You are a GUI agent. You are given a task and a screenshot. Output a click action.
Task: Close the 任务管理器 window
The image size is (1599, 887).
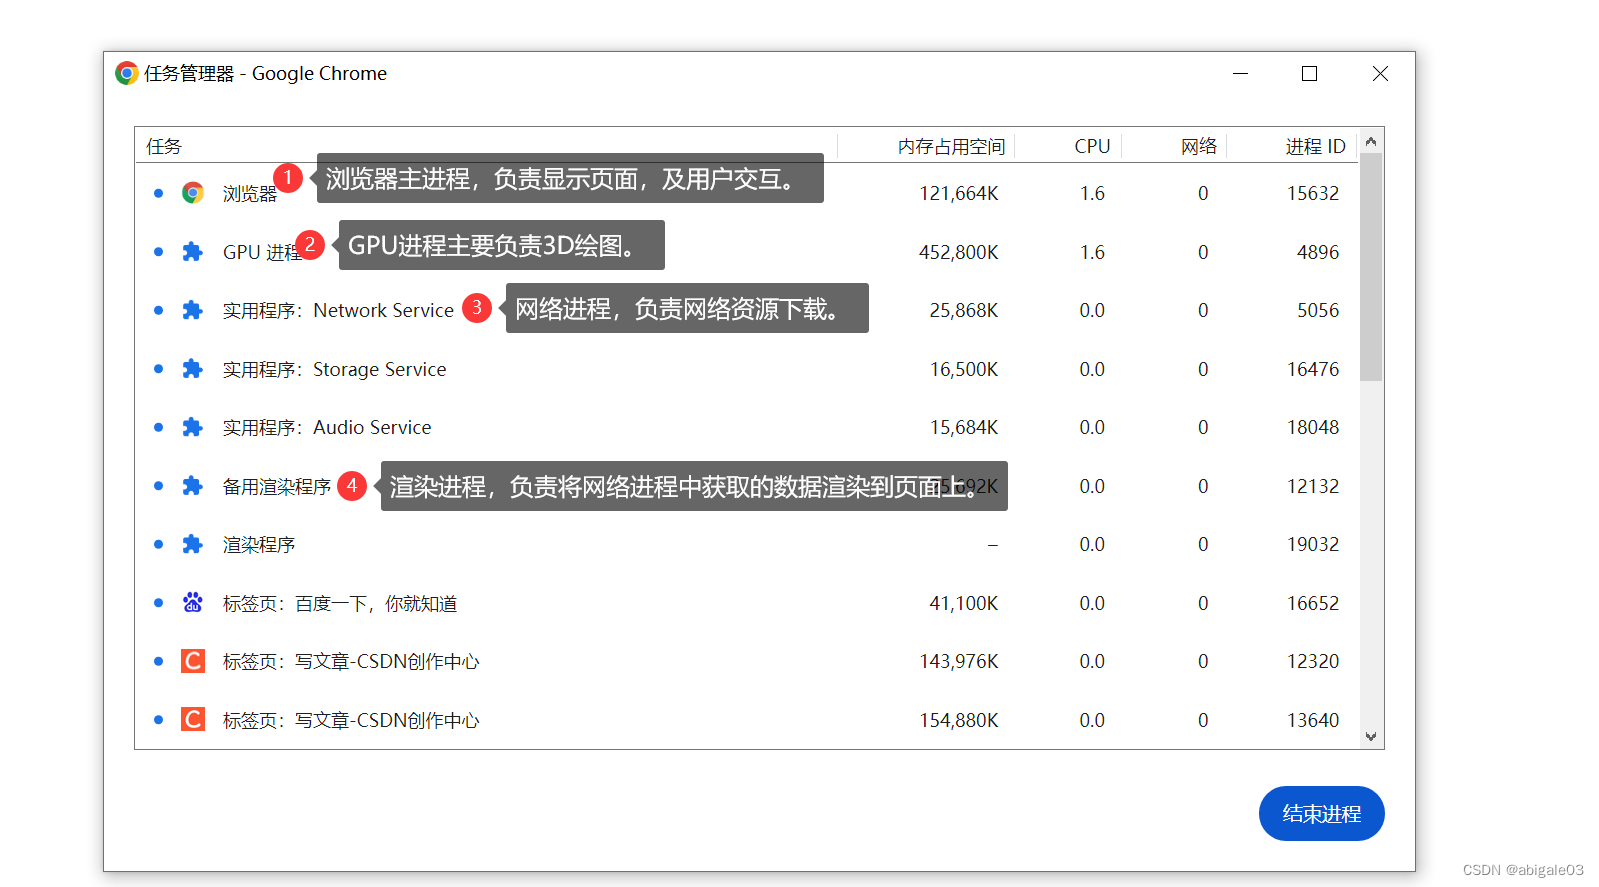coord(1380,73)
